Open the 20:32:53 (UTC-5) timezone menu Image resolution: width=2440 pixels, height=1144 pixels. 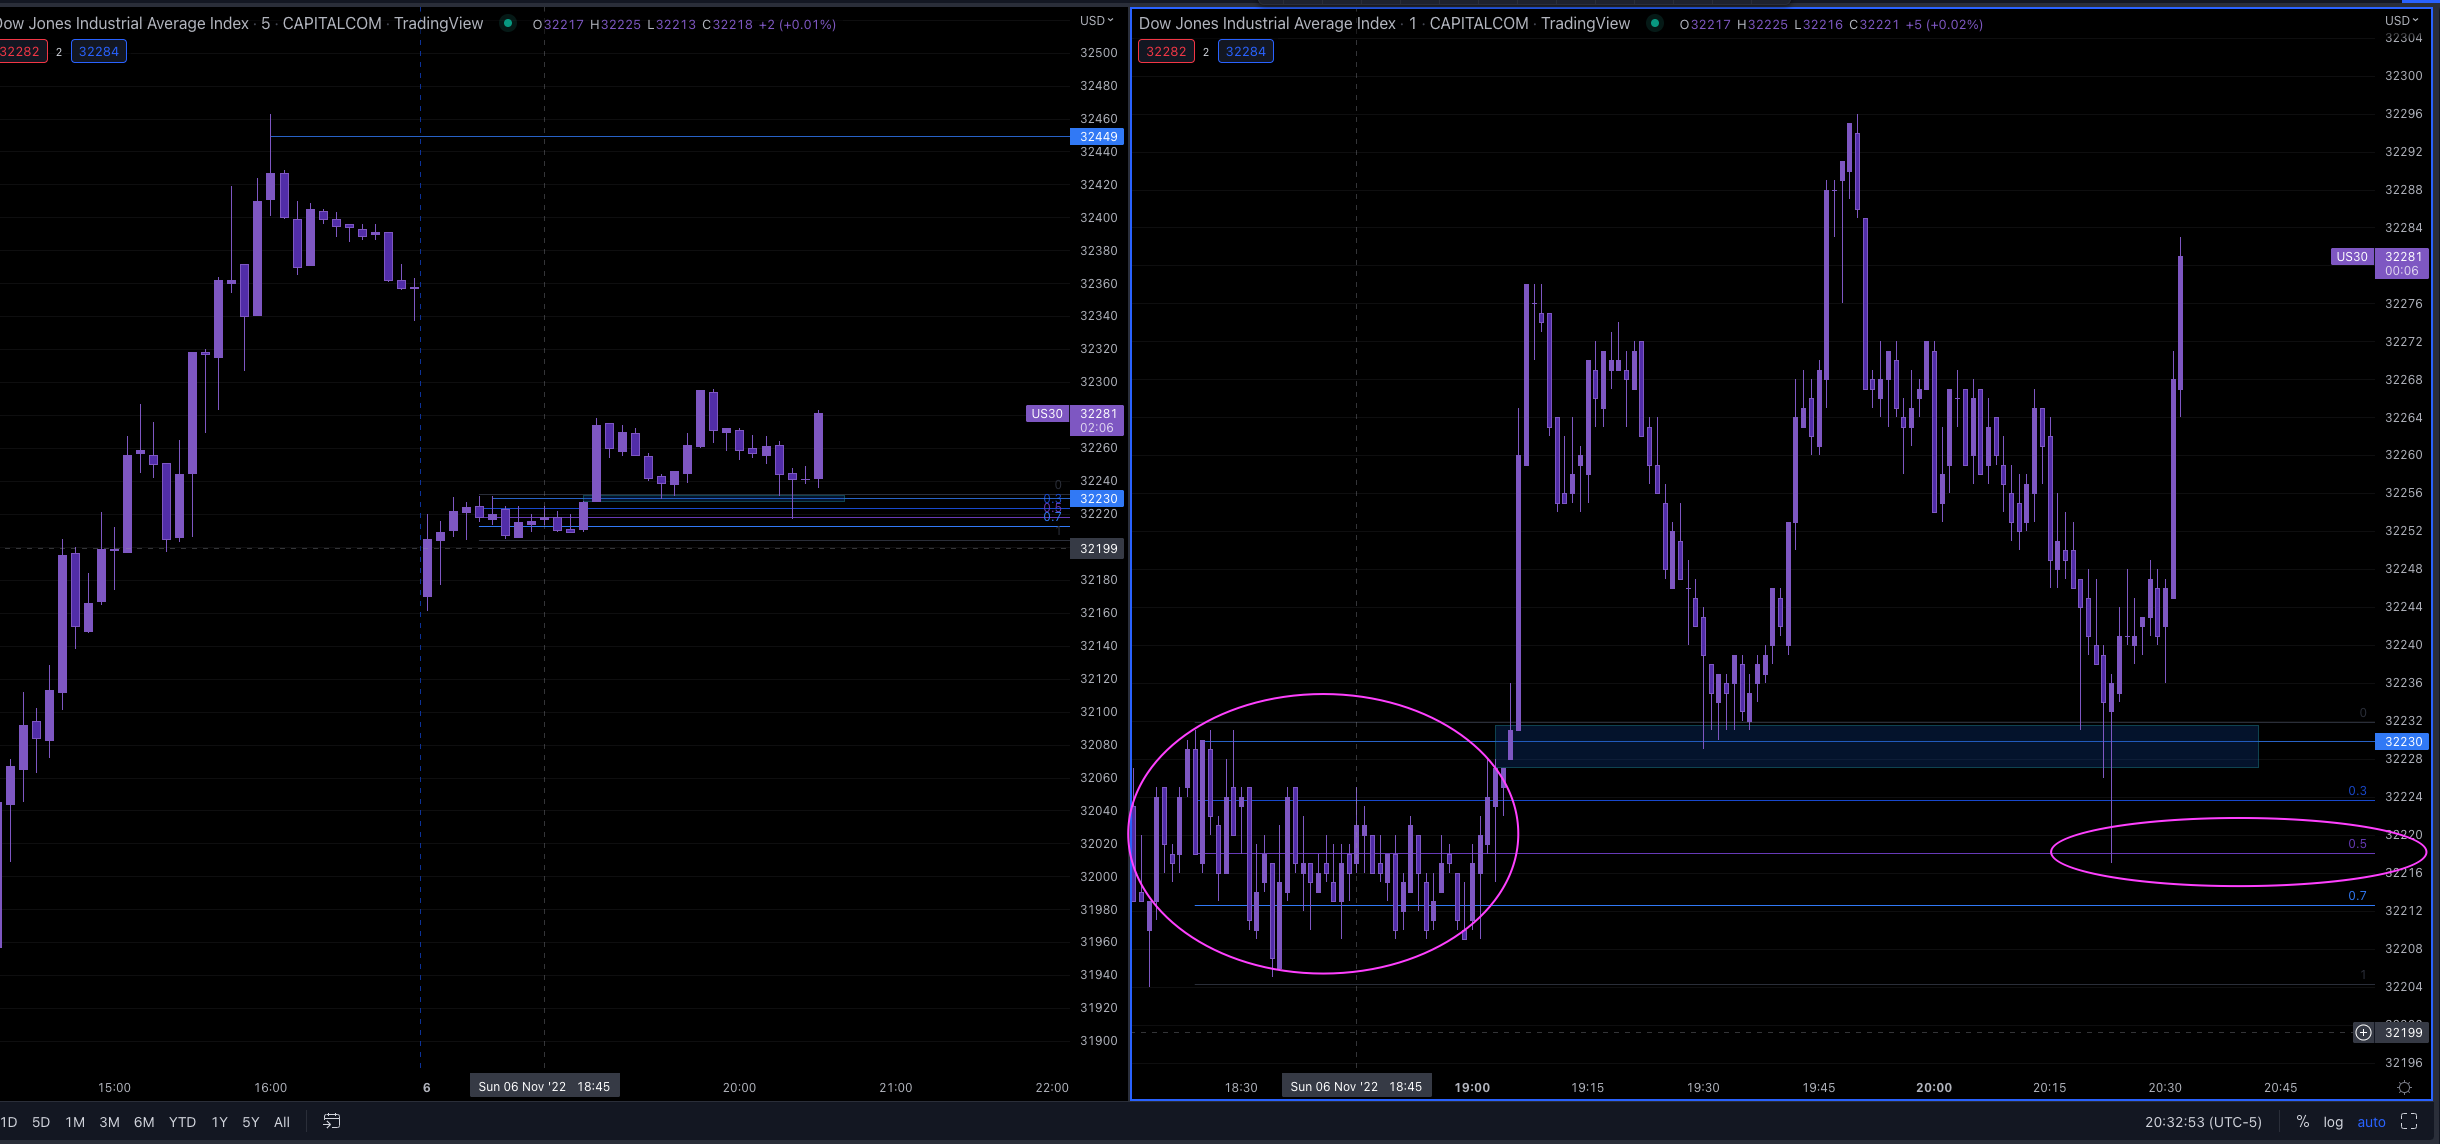click(2203, 1122)
